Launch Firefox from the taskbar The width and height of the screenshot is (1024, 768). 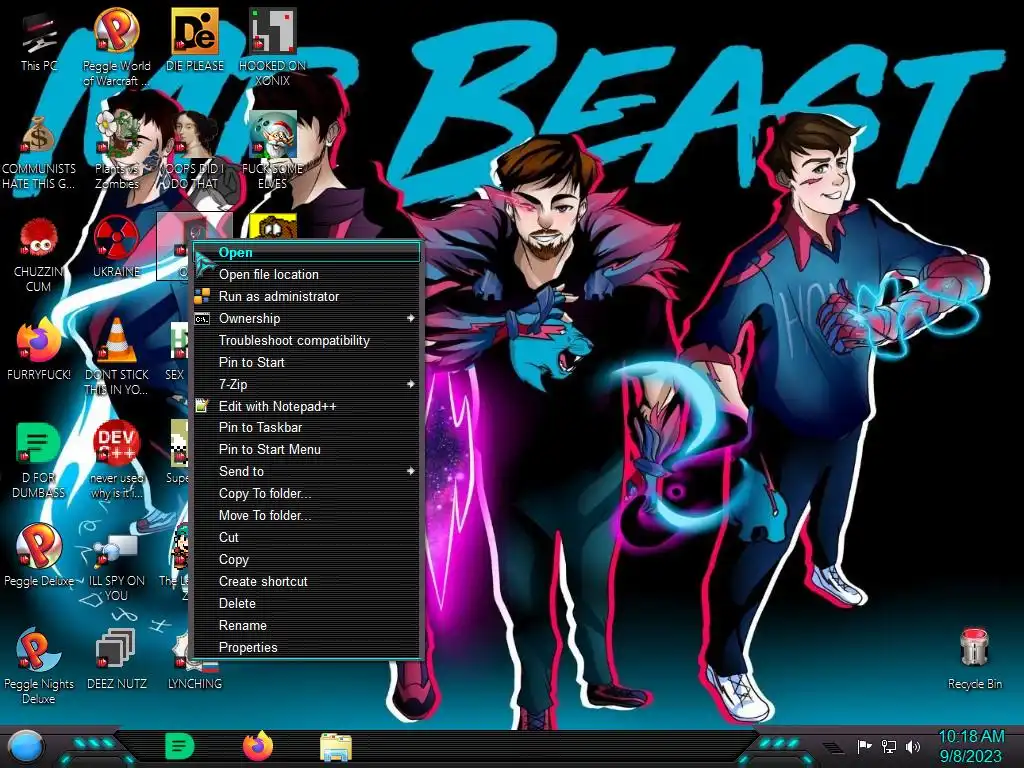[258, 746]
